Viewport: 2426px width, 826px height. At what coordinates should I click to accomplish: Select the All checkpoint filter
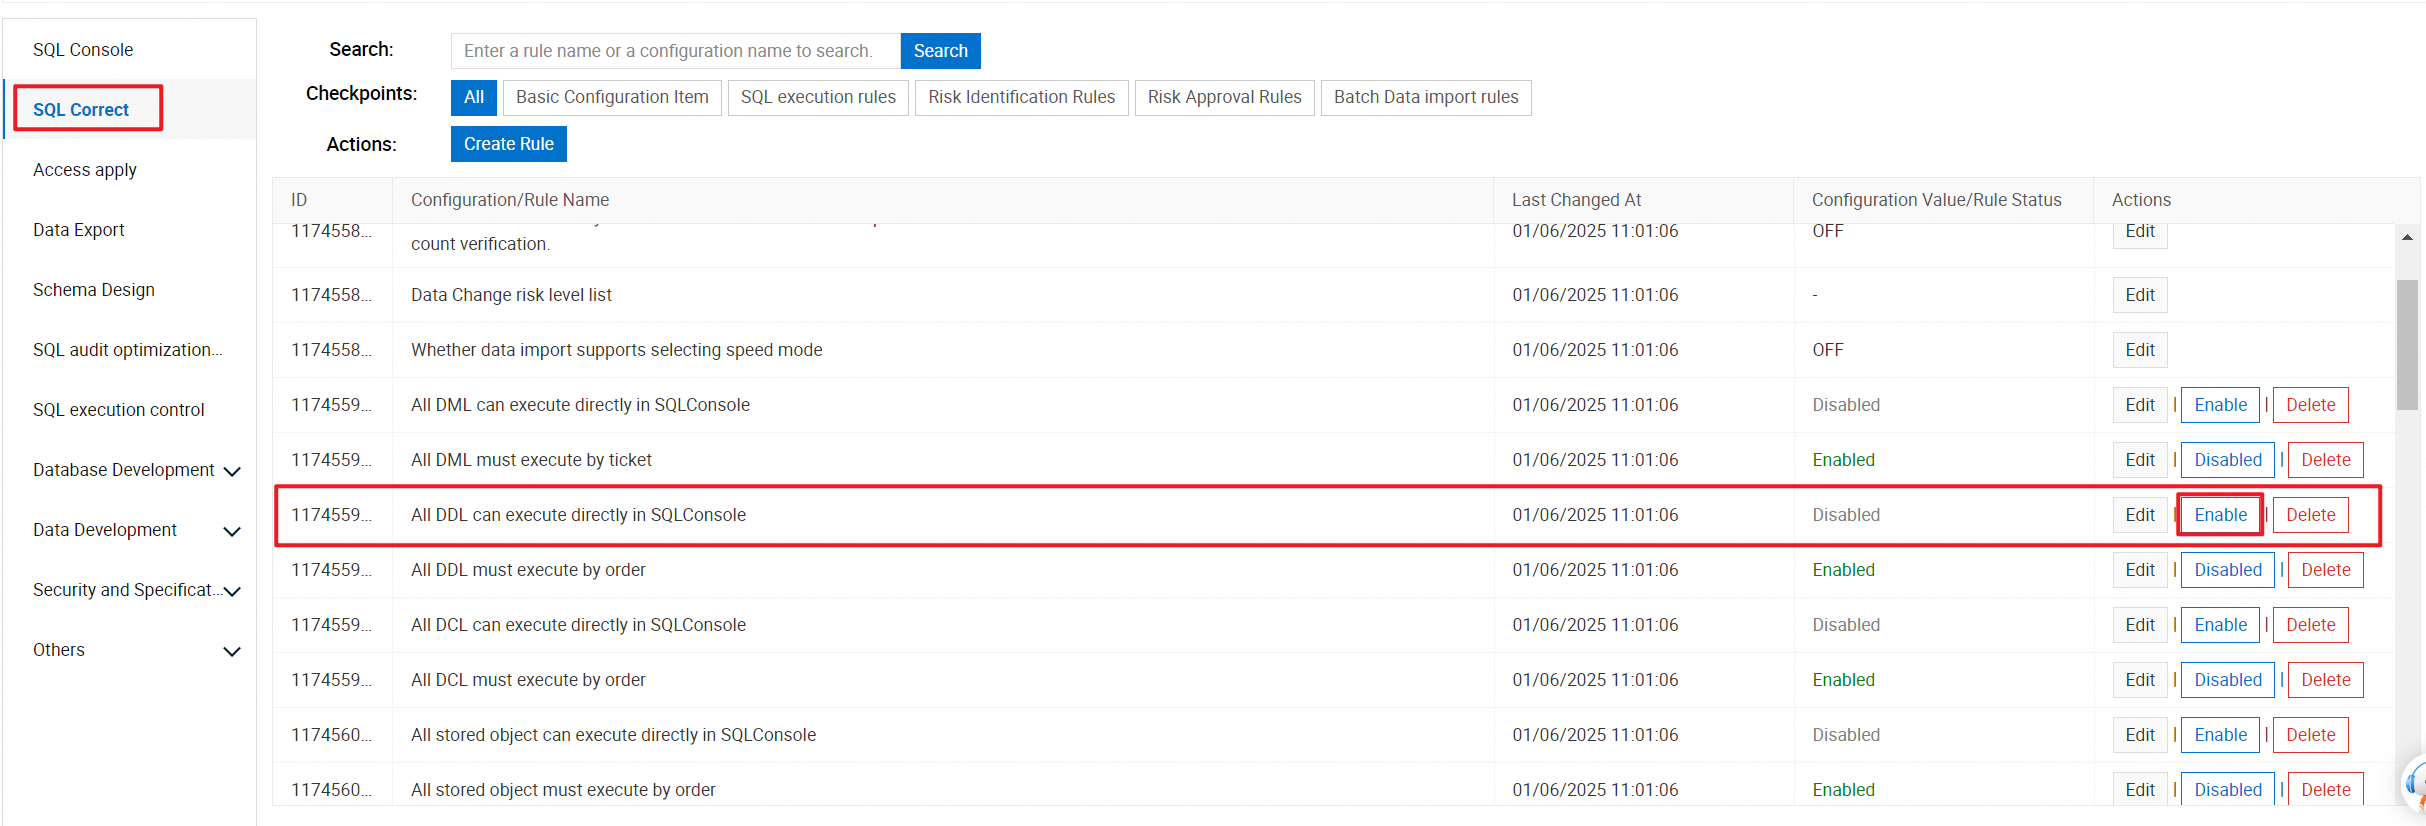(474, 97)
